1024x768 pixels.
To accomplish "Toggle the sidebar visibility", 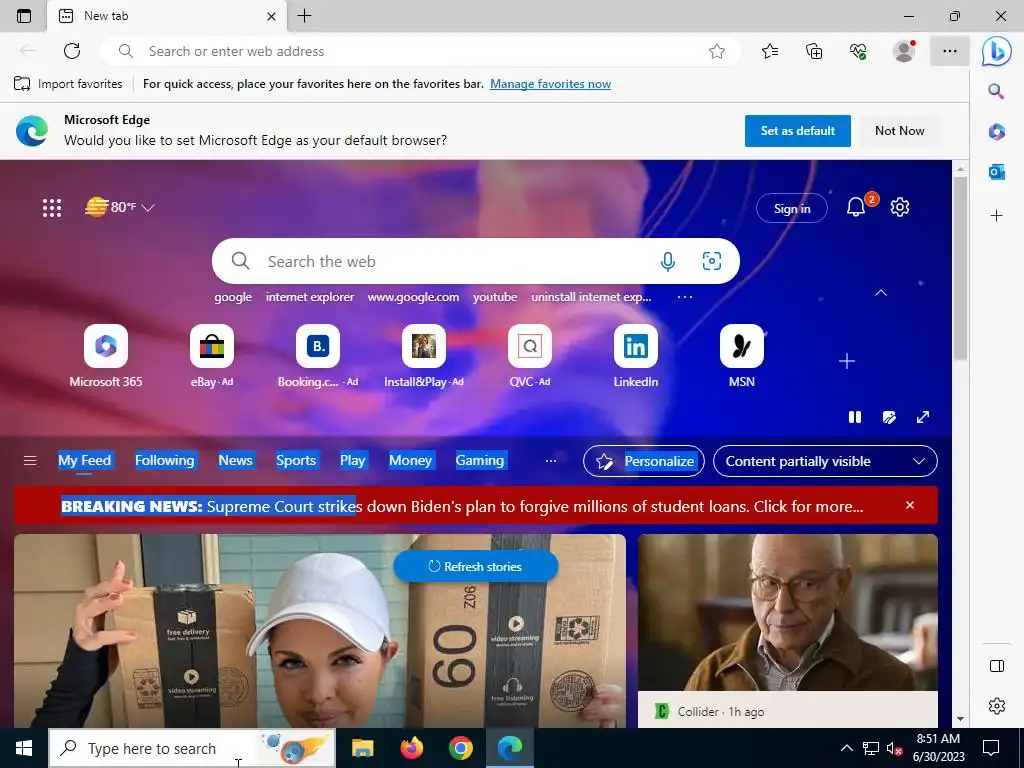I will [x=997, y=666].
